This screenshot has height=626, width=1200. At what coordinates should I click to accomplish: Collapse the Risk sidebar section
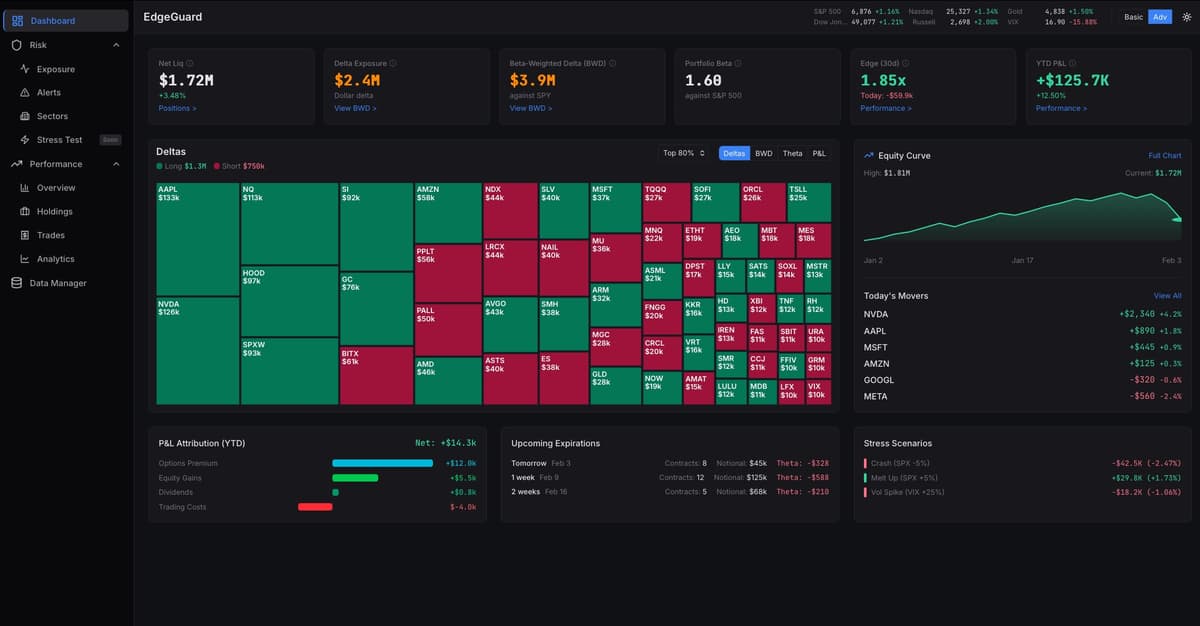tap(115, 44)
